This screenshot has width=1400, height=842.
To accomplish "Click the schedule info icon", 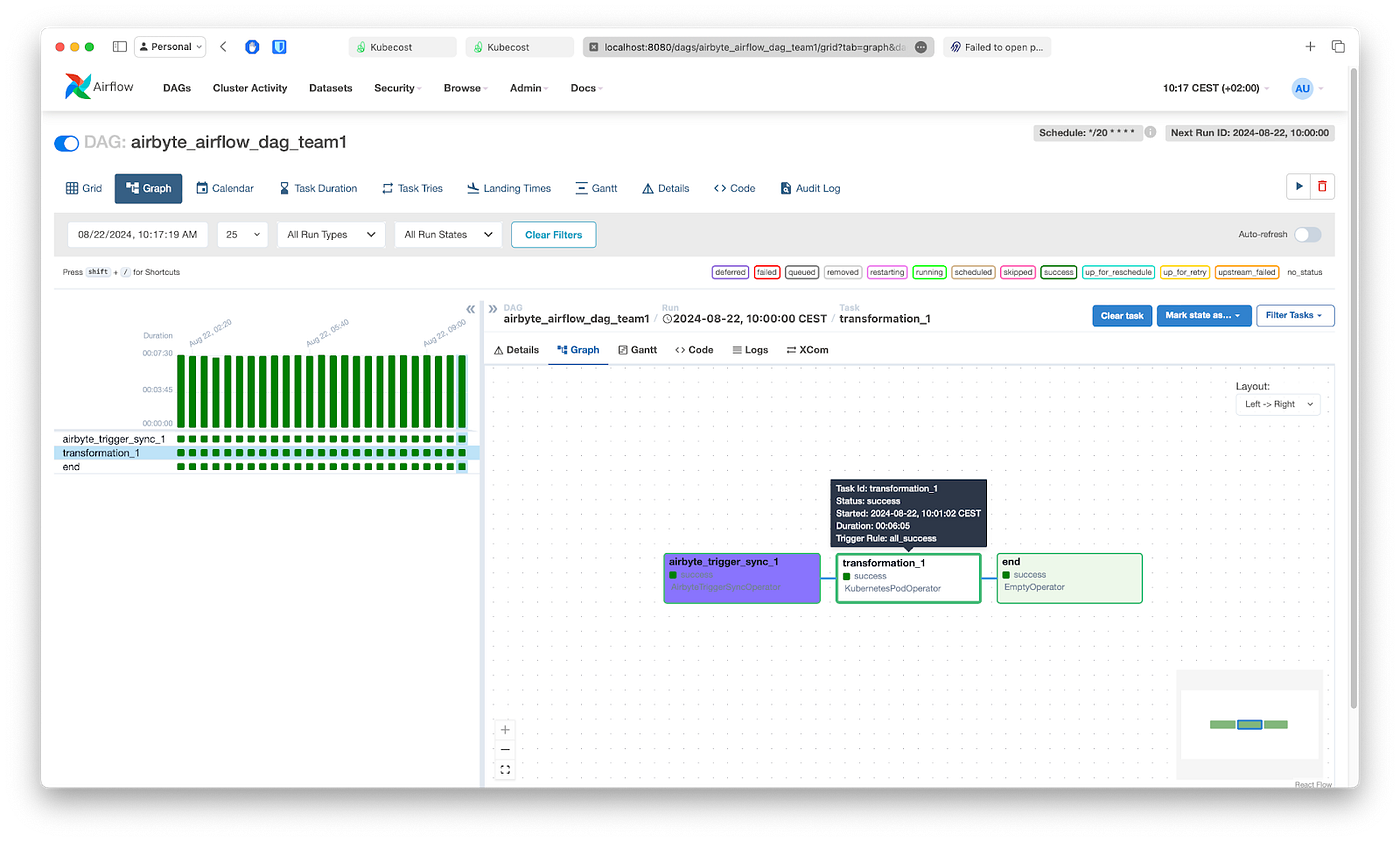I will coord(1150,133).
